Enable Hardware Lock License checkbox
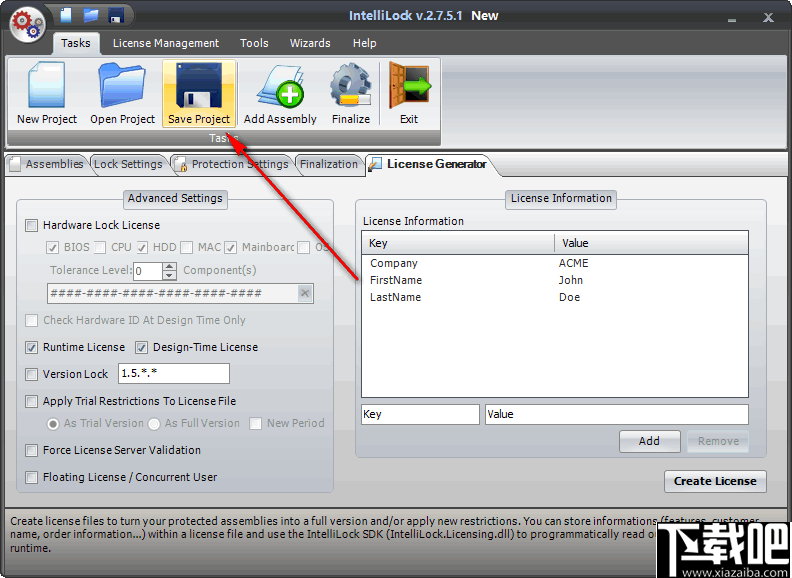 (31, 225)
